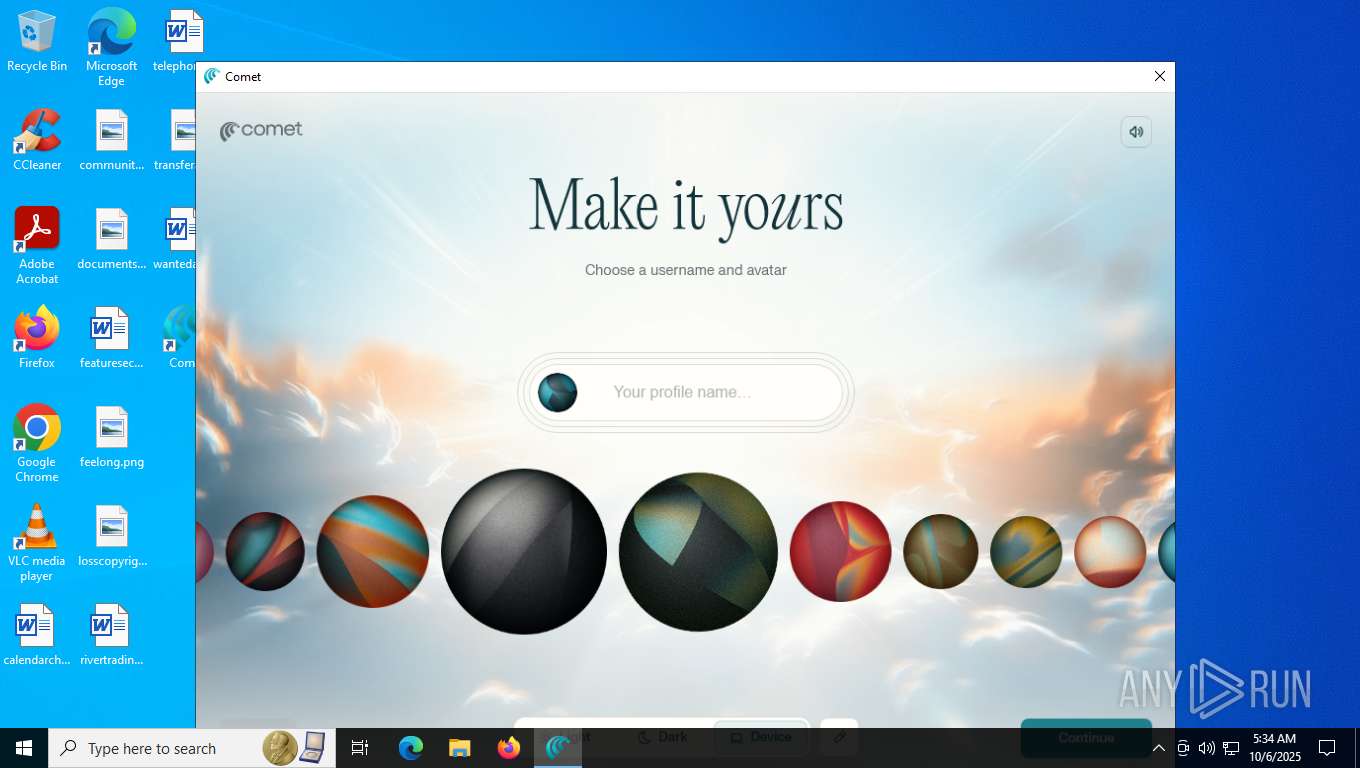Select the CCleaner desktop shortcut
The image size is (1360, 768).
point(37,140)
